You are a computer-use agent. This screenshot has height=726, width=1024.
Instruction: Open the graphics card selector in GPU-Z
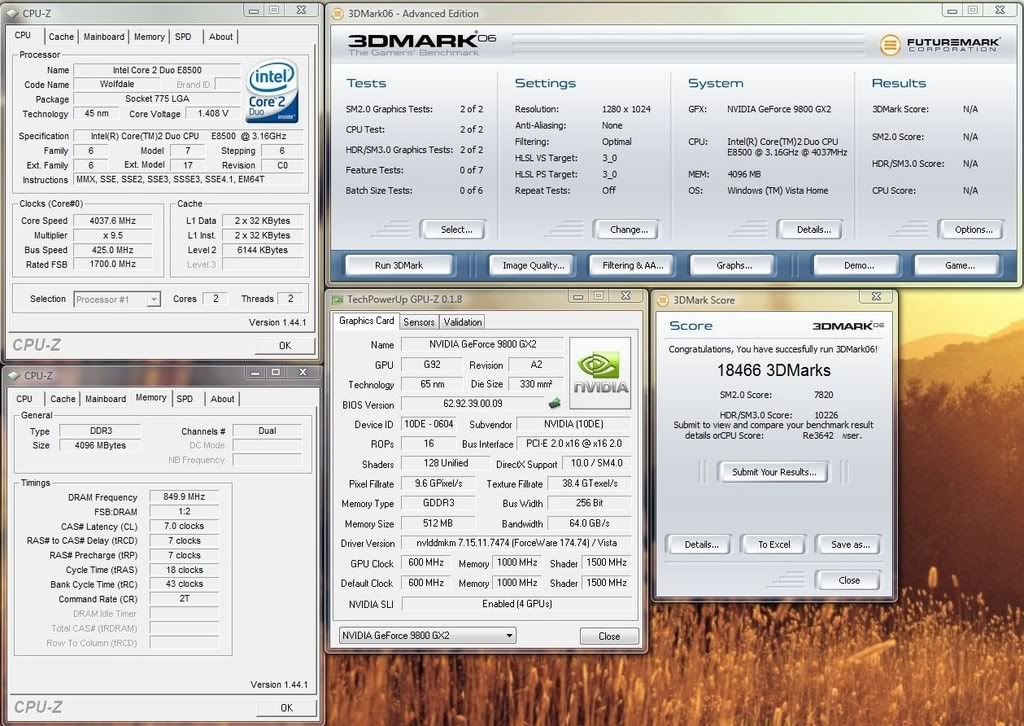425,635
